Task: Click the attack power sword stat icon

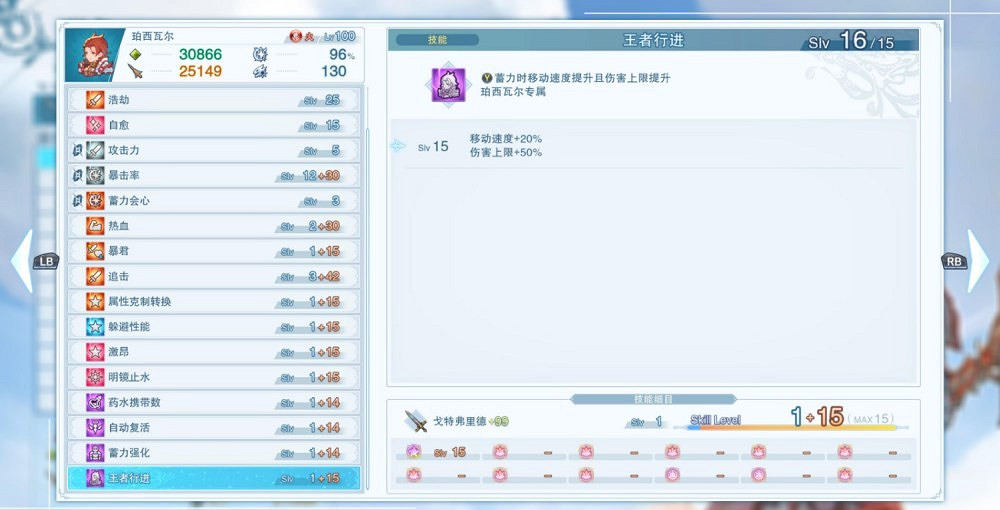Action: pos(135,71)
